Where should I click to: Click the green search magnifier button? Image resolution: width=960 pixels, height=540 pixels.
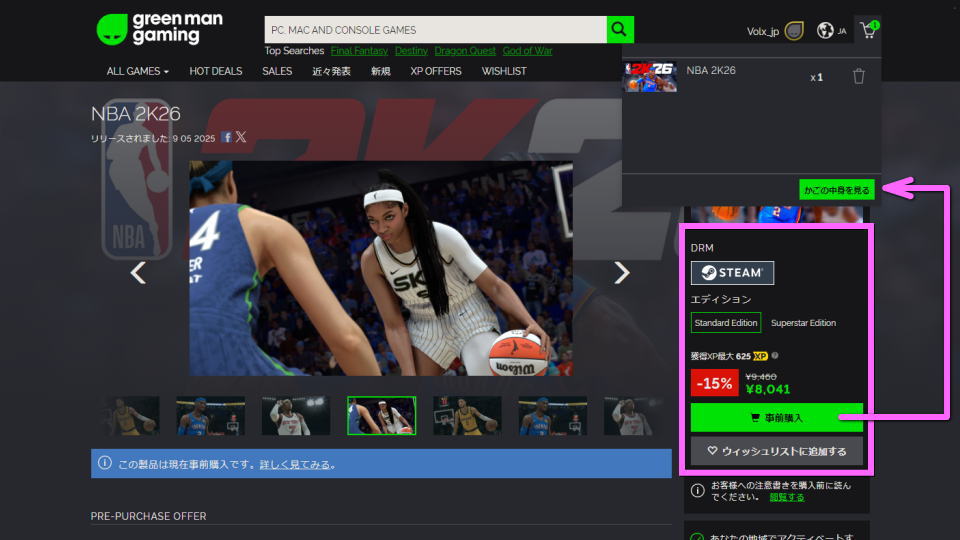tap(620, 29)
